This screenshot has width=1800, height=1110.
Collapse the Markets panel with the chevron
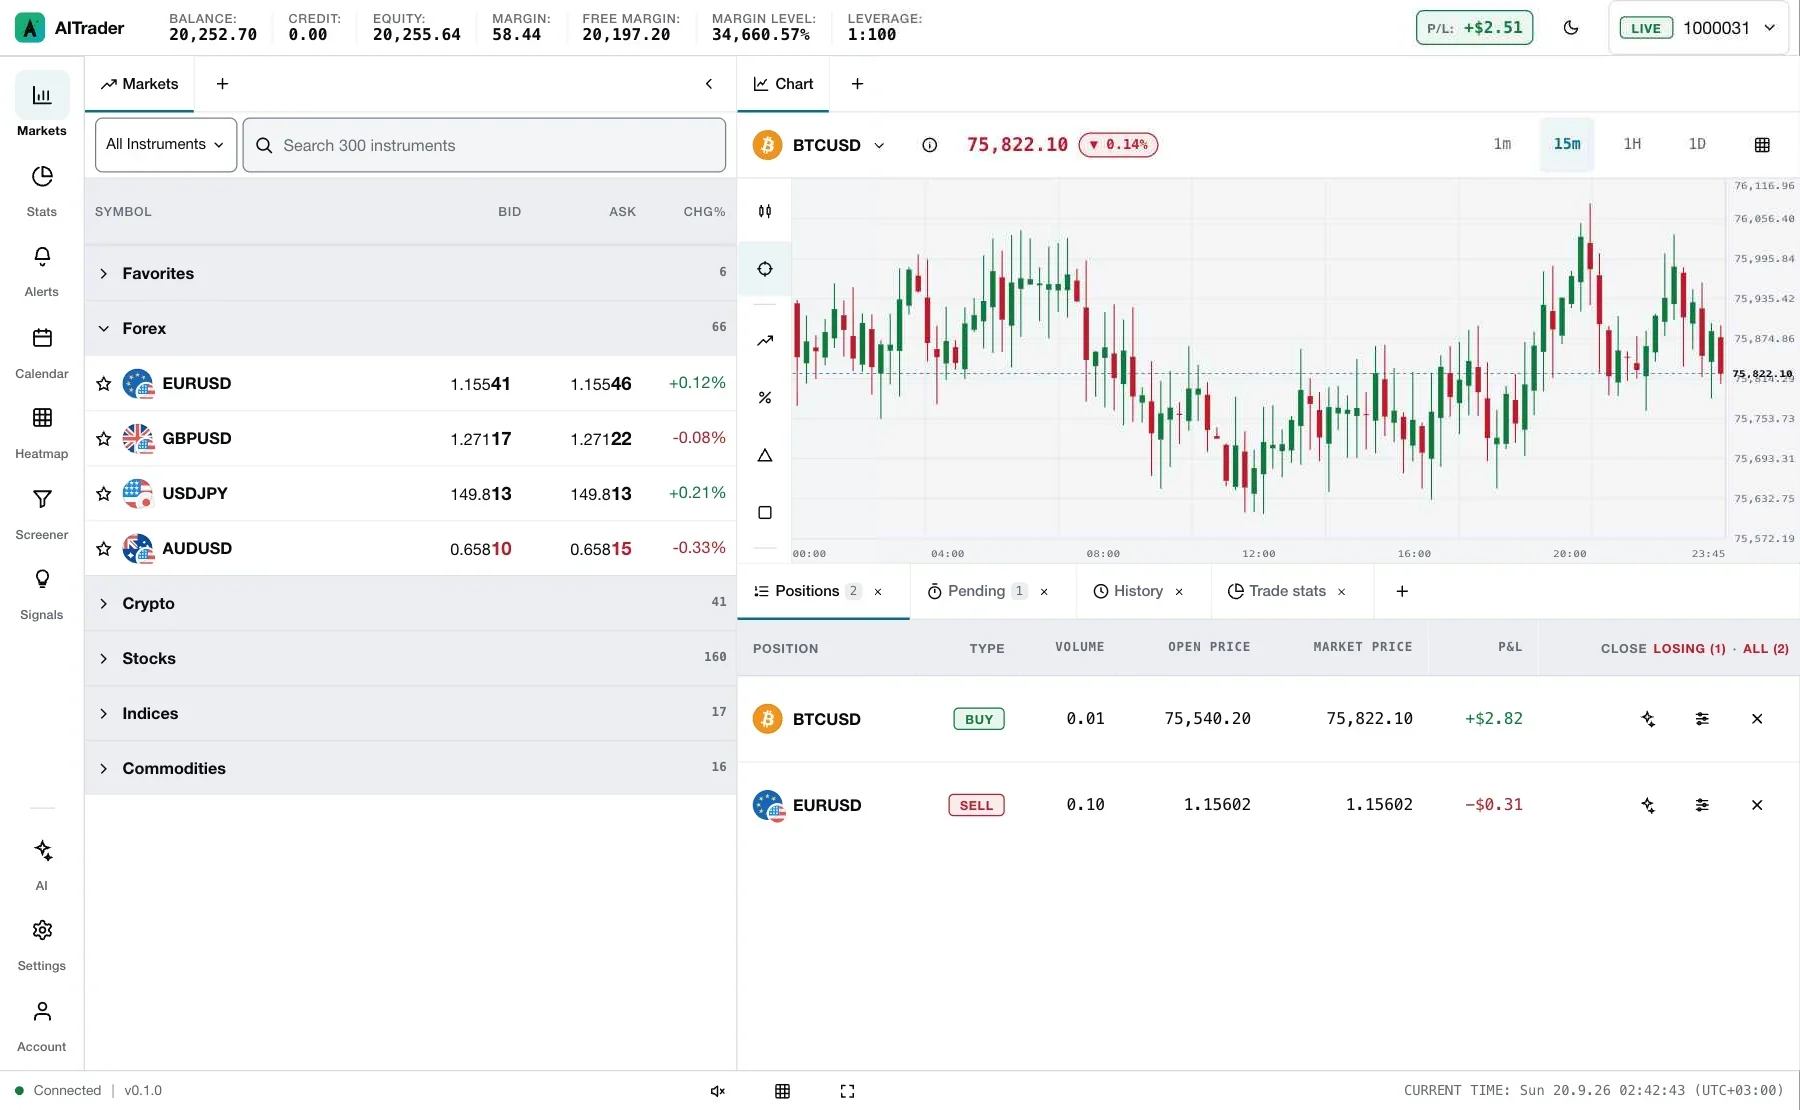[x=709, y=84]
